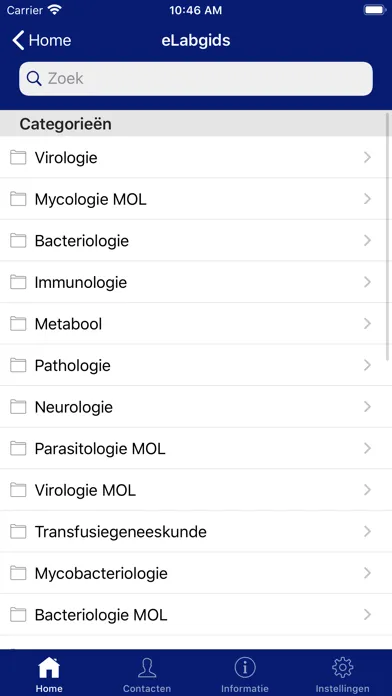Select the Mycobacteriologie category
Image resolution: width=392 pixels, height=696 pixels.
196,573
